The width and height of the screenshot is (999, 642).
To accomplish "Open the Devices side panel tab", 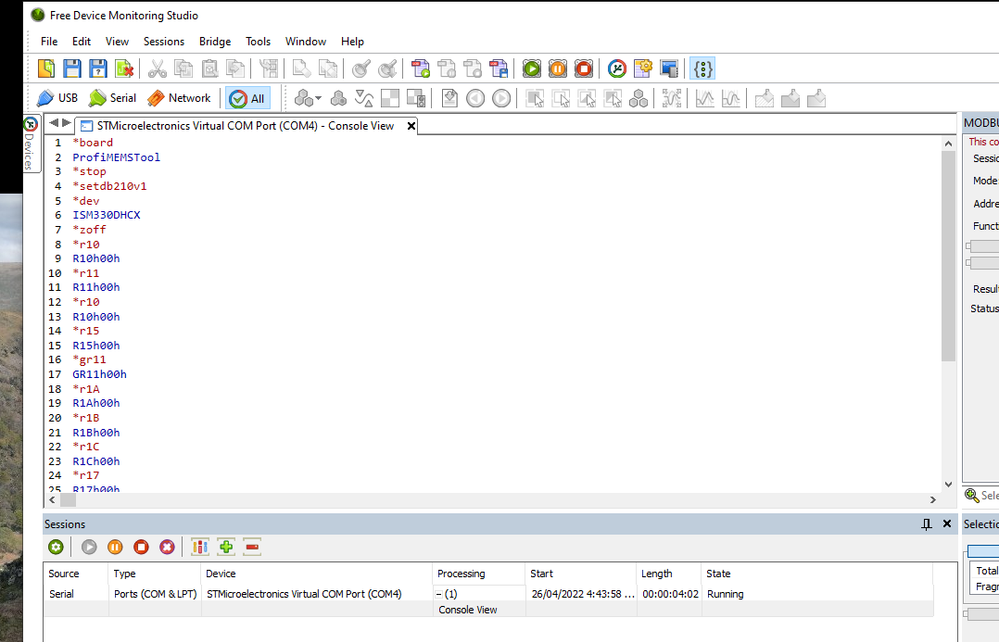I will 30,143.
